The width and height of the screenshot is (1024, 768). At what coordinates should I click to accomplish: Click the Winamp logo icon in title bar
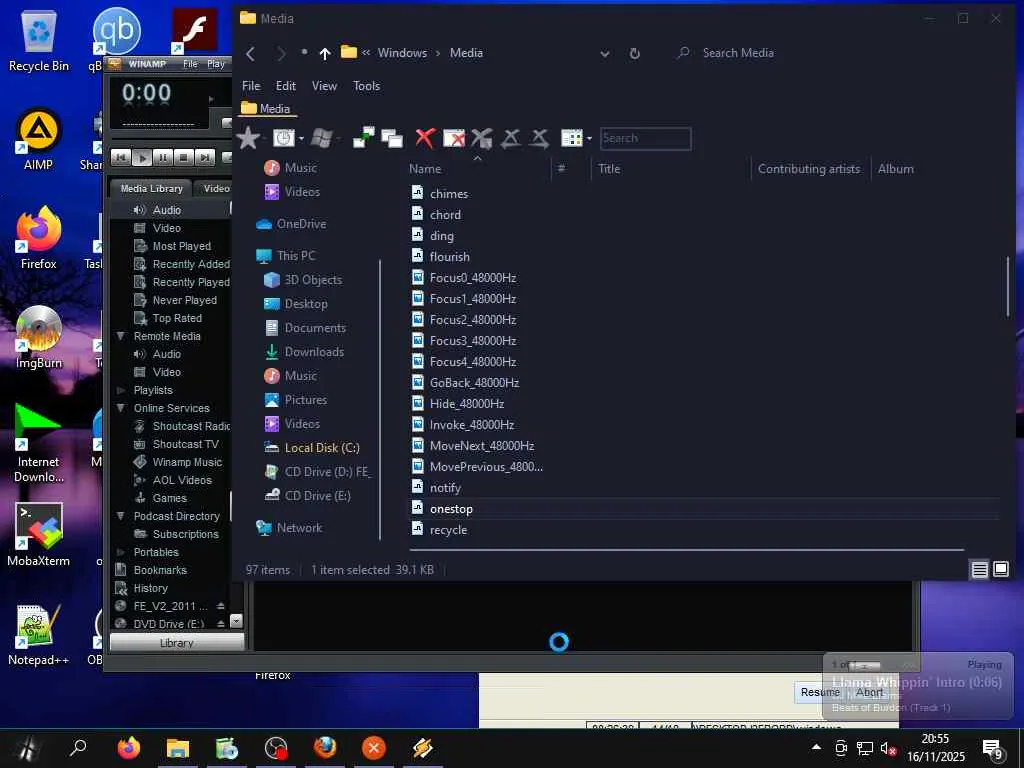[114, 64]
